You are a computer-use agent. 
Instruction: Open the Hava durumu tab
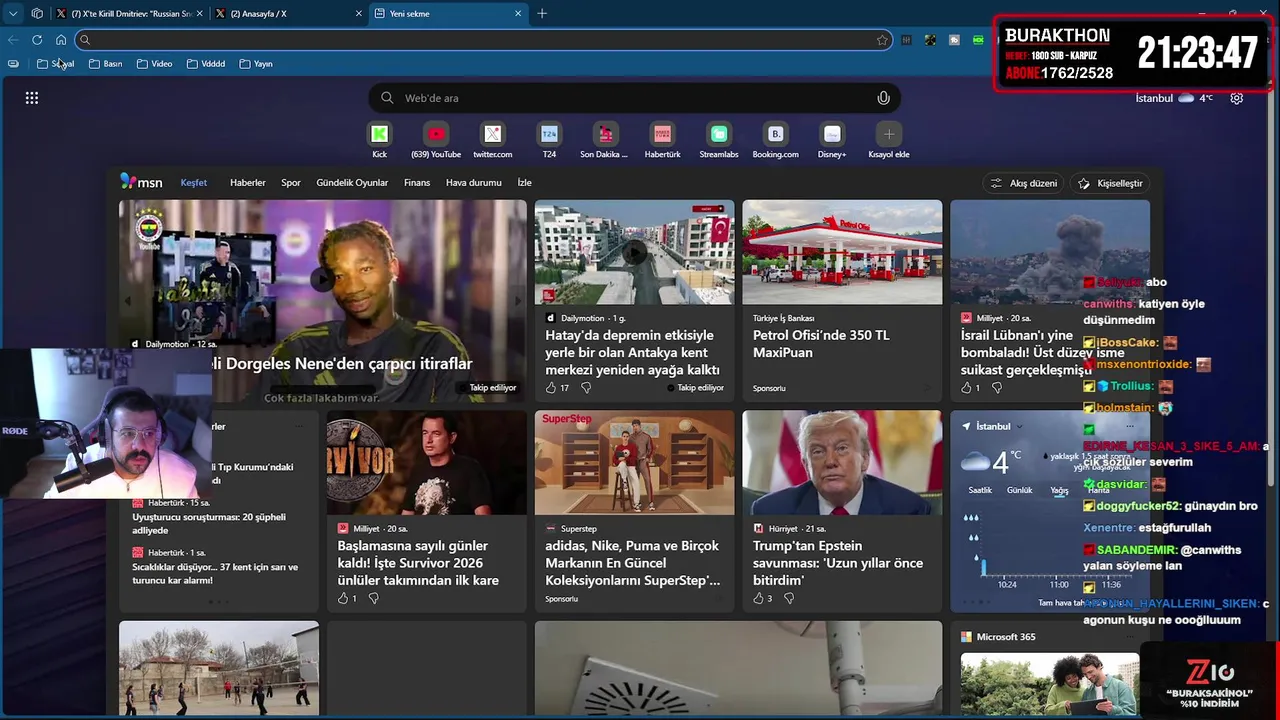point(474,183)
